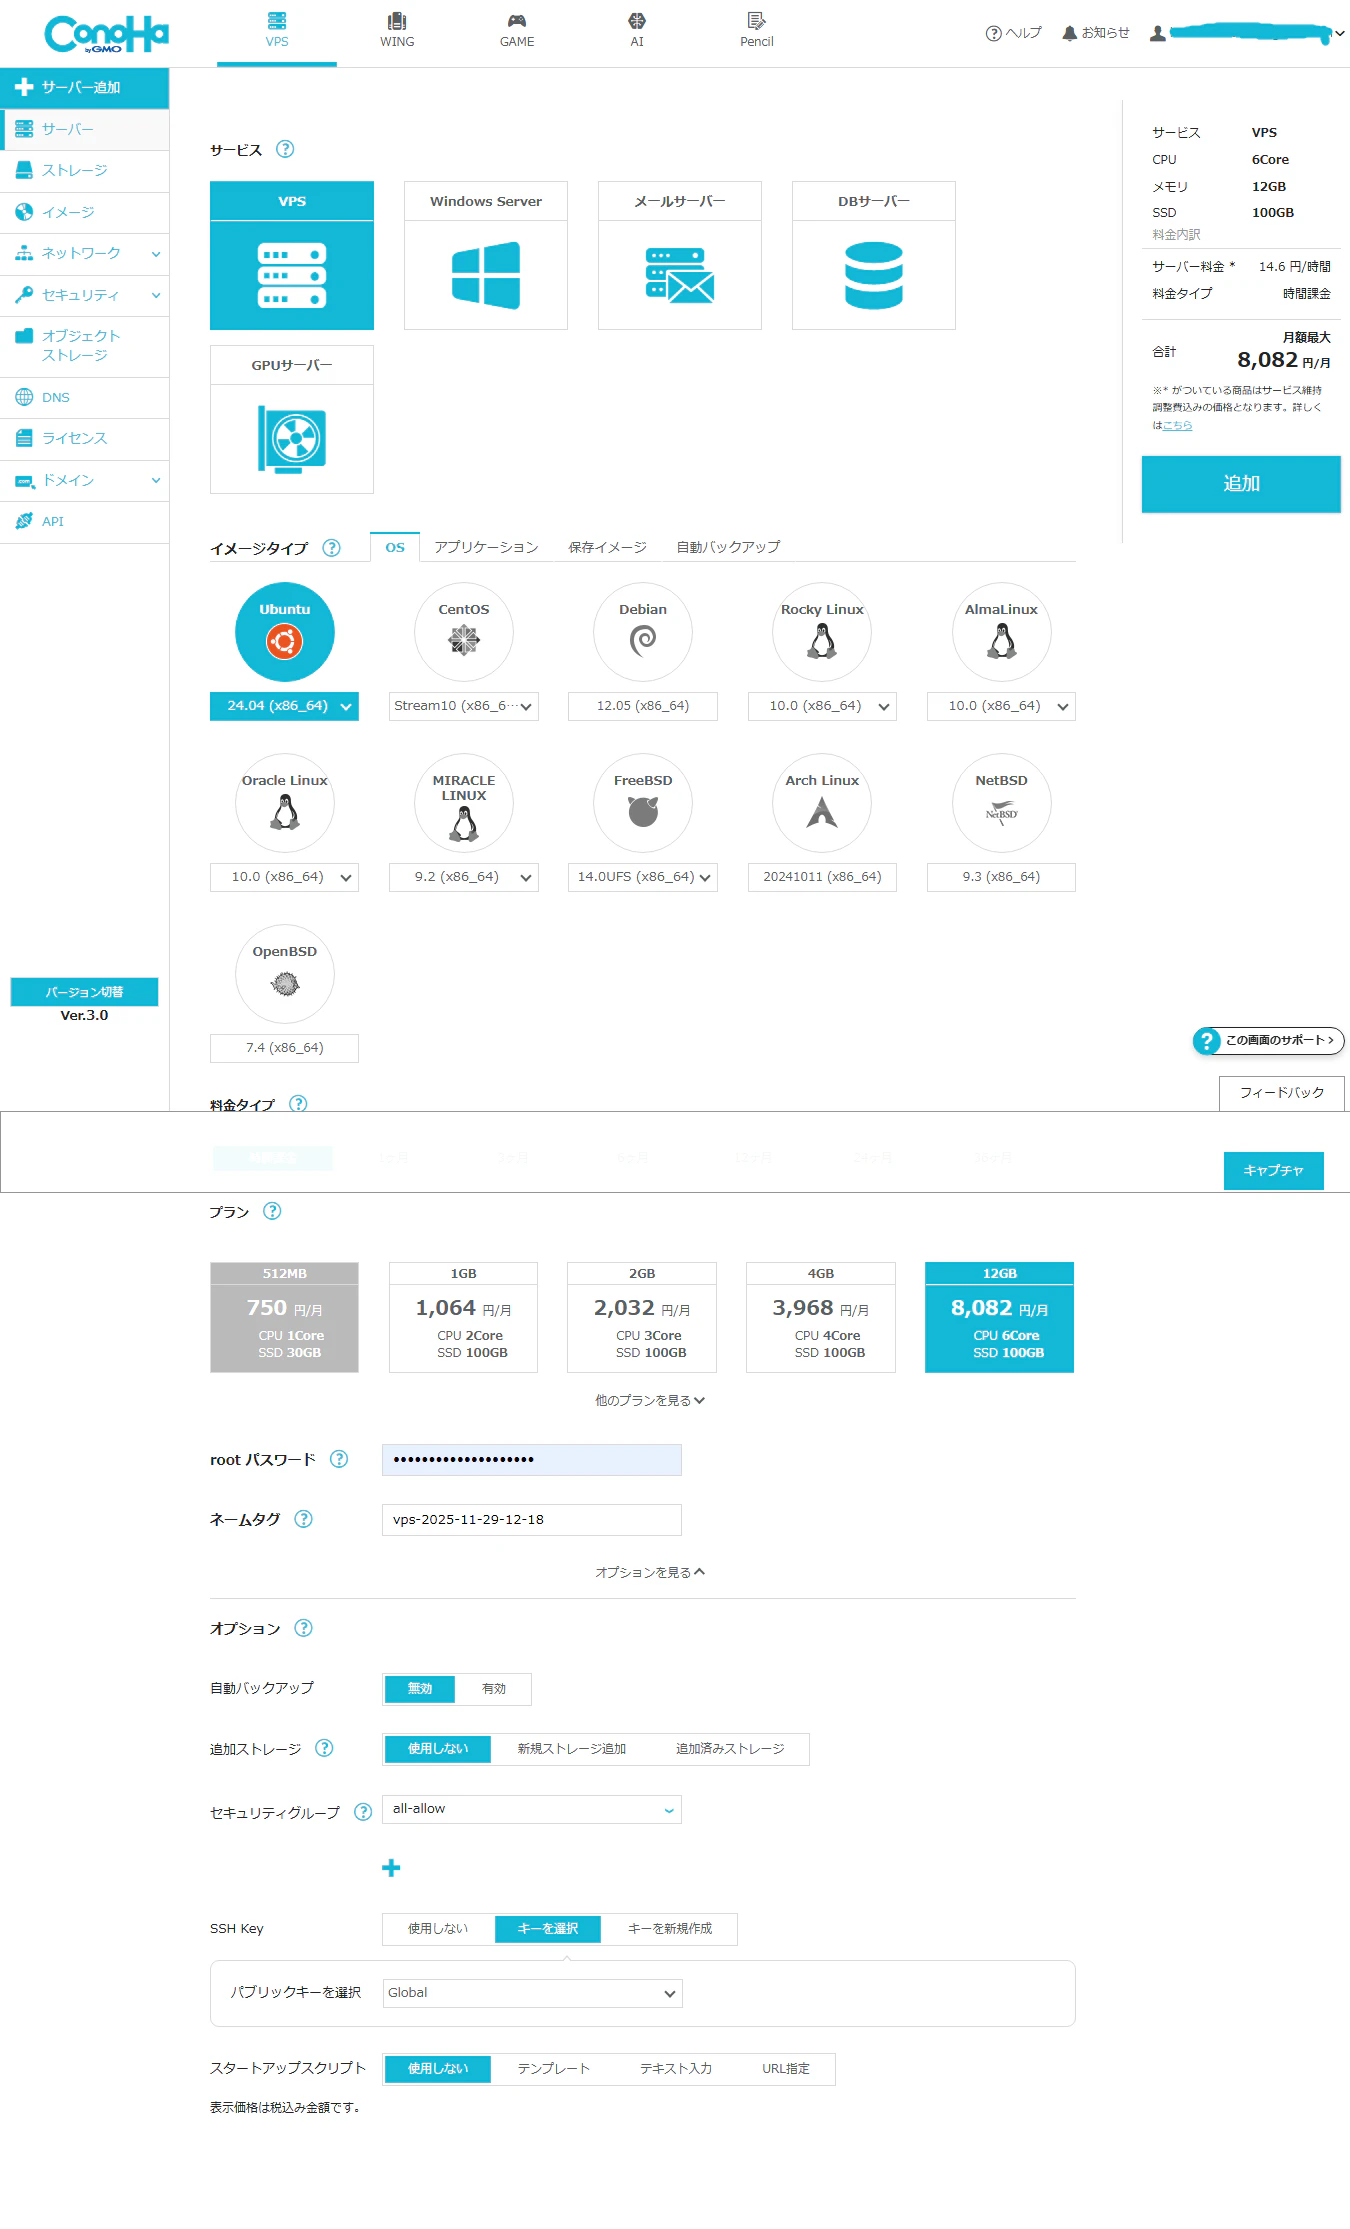1350x2229 pixels.
Task: Click the 追加 button to add server
Action: [1241, 484]
